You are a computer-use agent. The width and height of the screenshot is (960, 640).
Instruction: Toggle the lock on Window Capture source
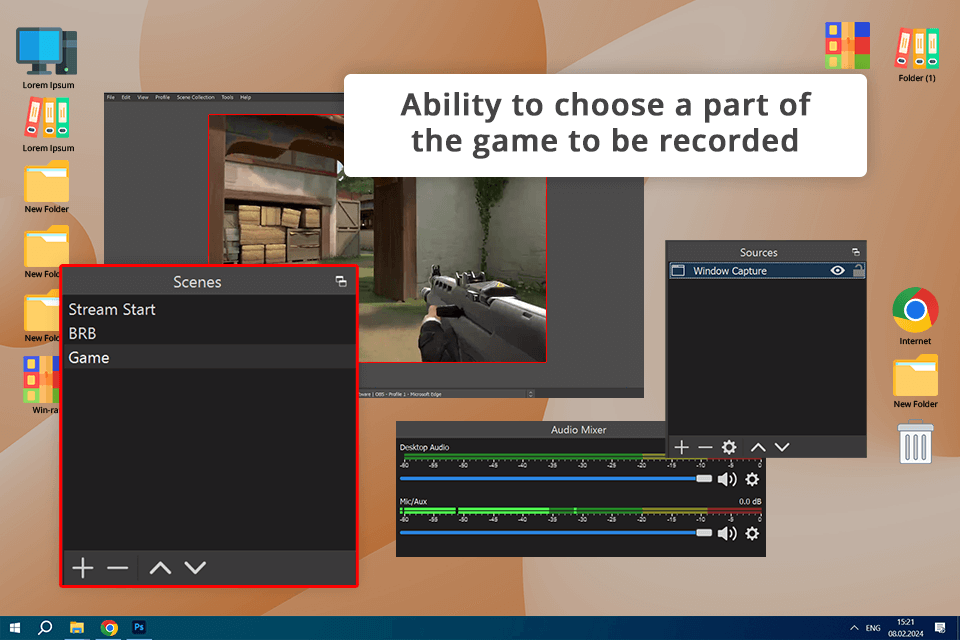[x=858, y=270]
